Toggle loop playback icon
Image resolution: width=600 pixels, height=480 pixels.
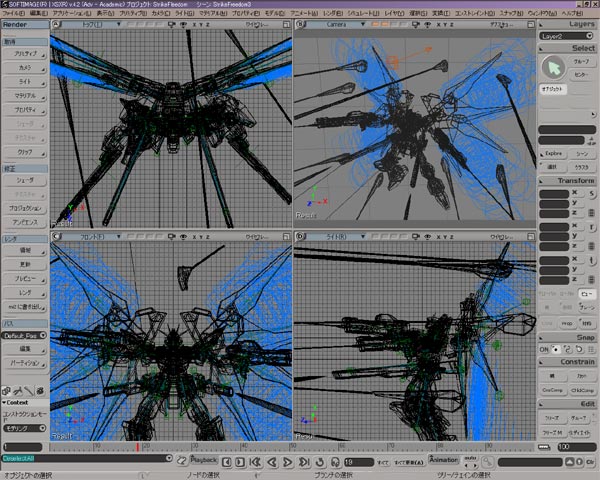pyautogui.click(x=320, y=462)
